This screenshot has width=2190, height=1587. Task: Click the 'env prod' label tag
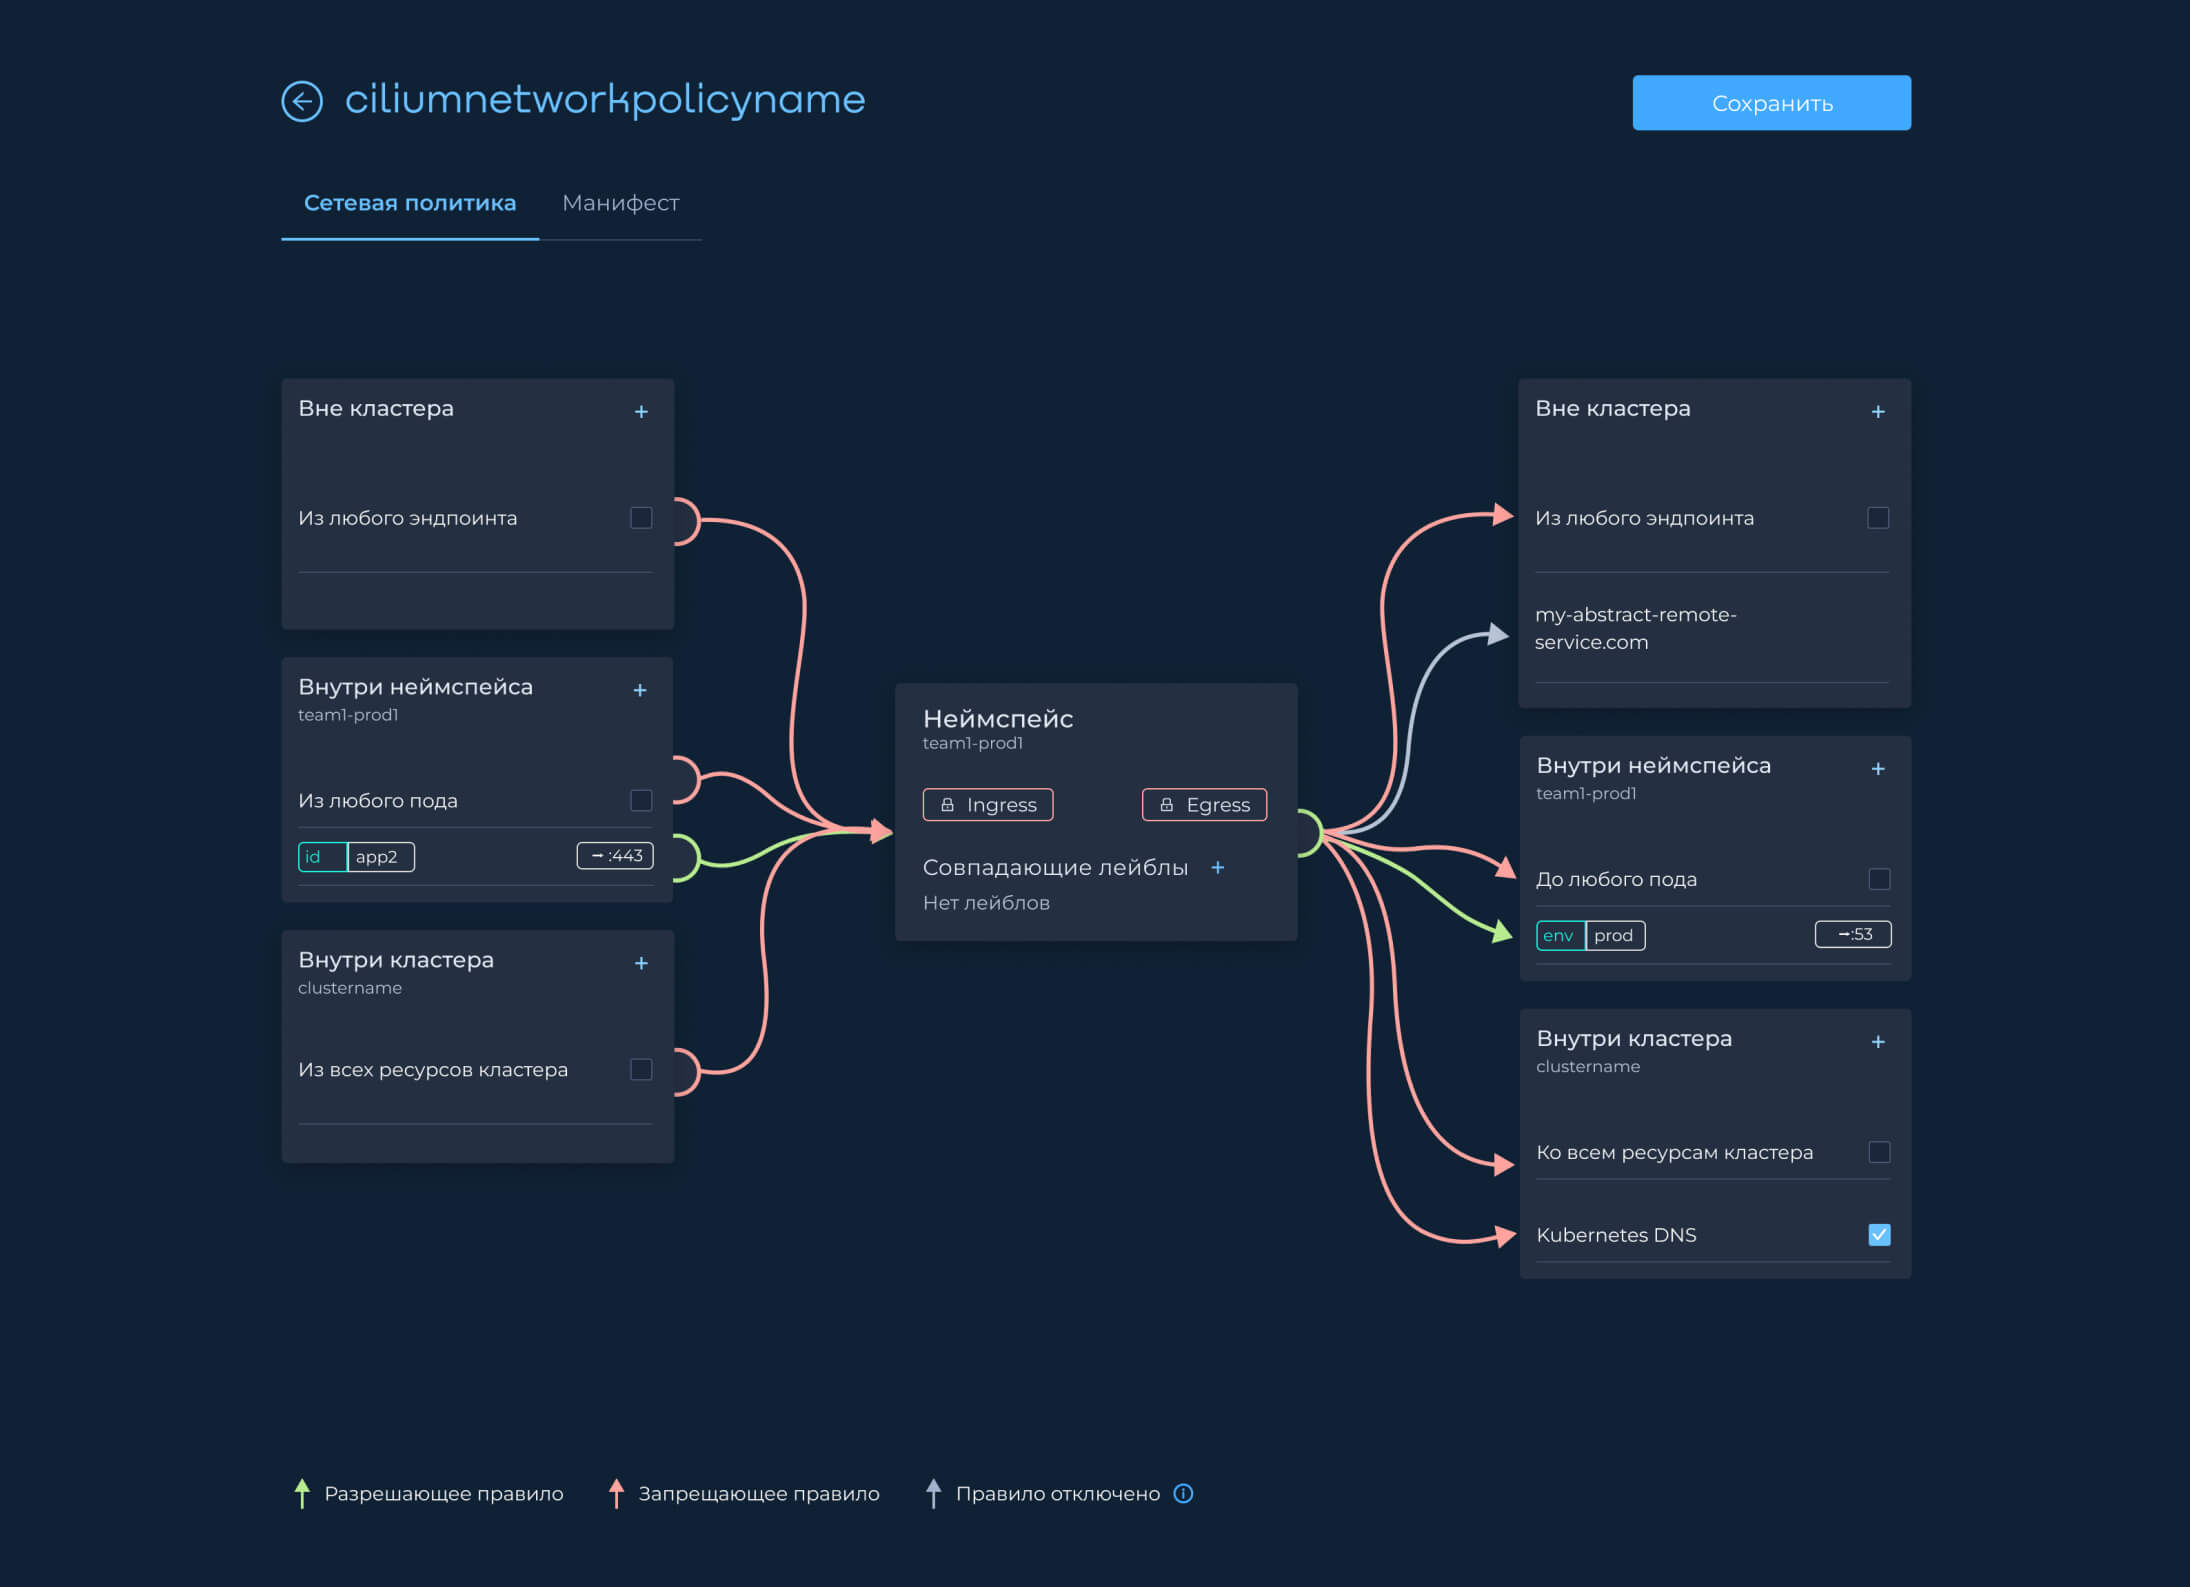(1590, 935)
